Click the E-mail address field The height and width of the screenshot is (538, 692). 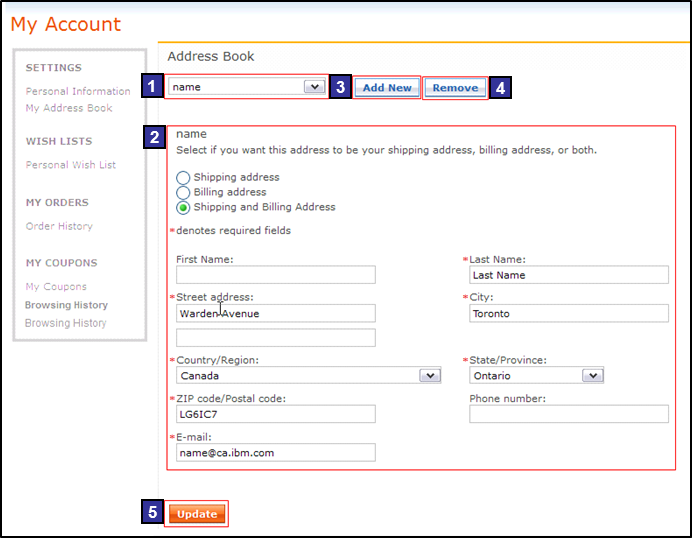tap(275, 453)
